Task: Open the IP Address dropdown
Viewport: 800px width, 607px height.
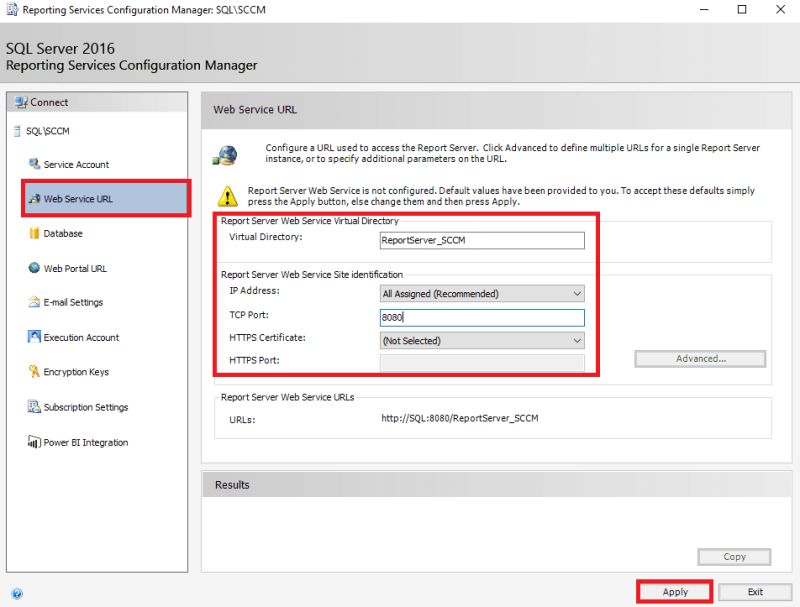Action: pos(575,293)
